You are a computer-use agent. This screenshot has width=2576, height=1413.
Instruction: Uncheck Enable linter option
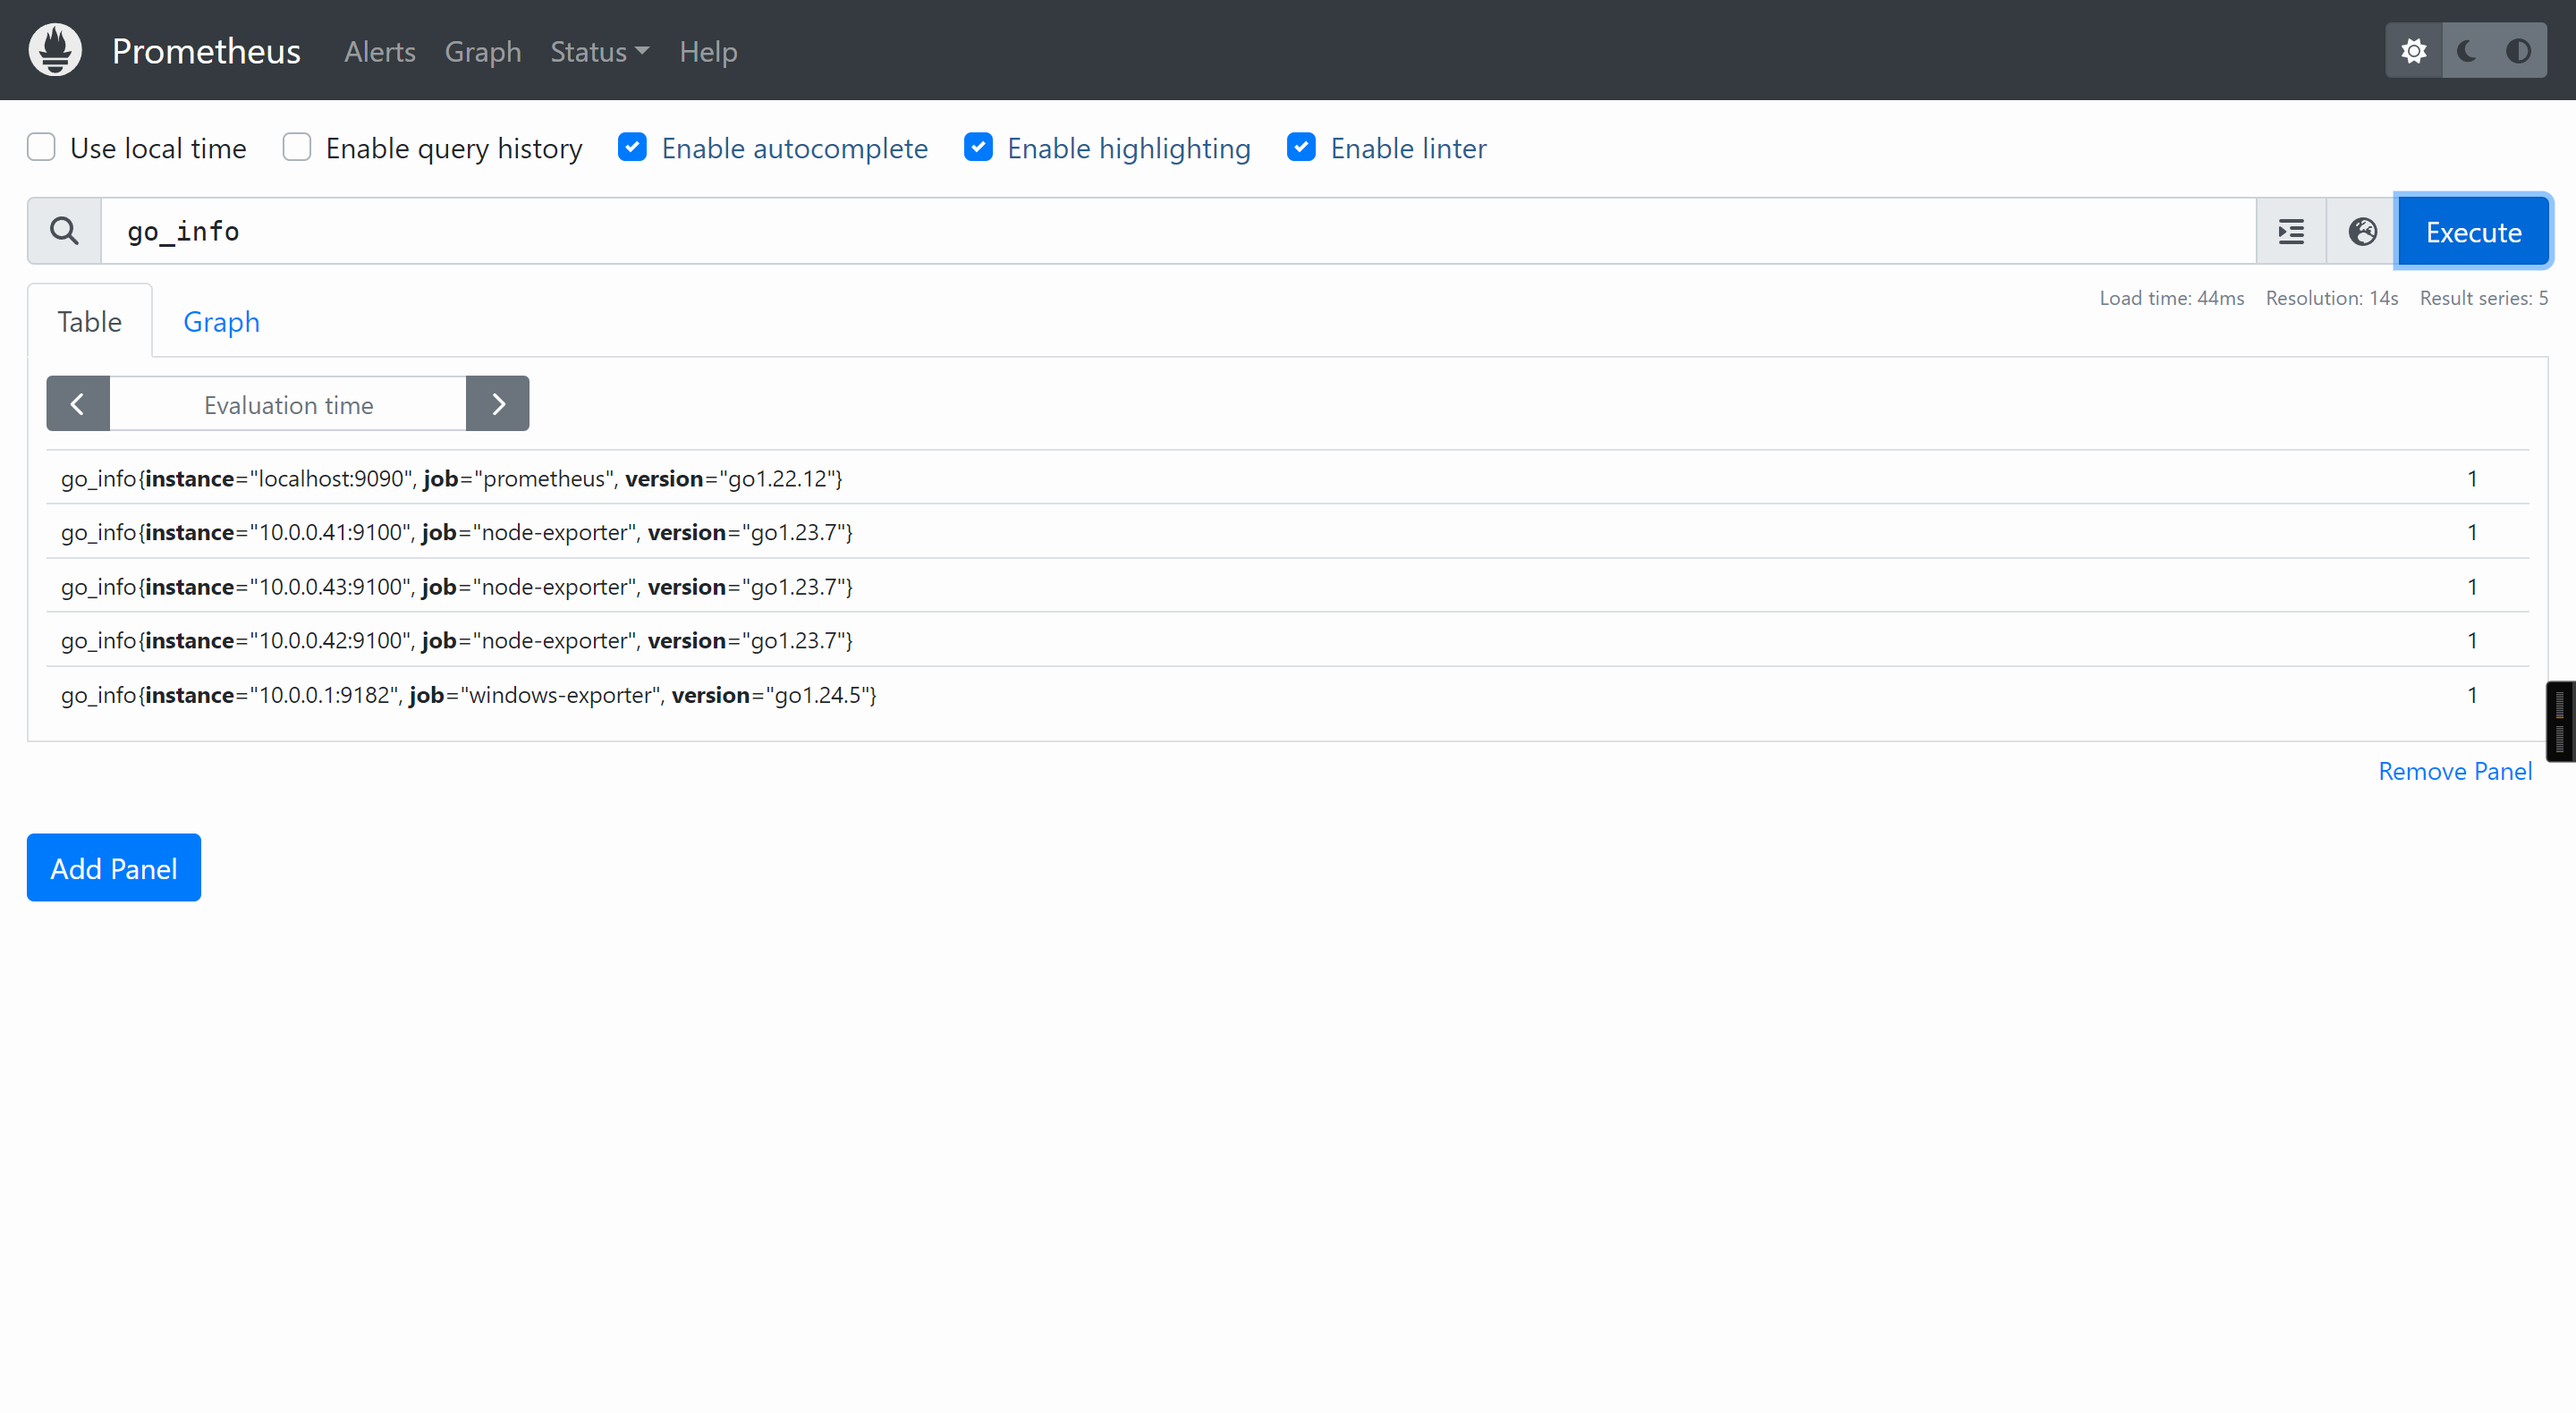pos(1301,147)
